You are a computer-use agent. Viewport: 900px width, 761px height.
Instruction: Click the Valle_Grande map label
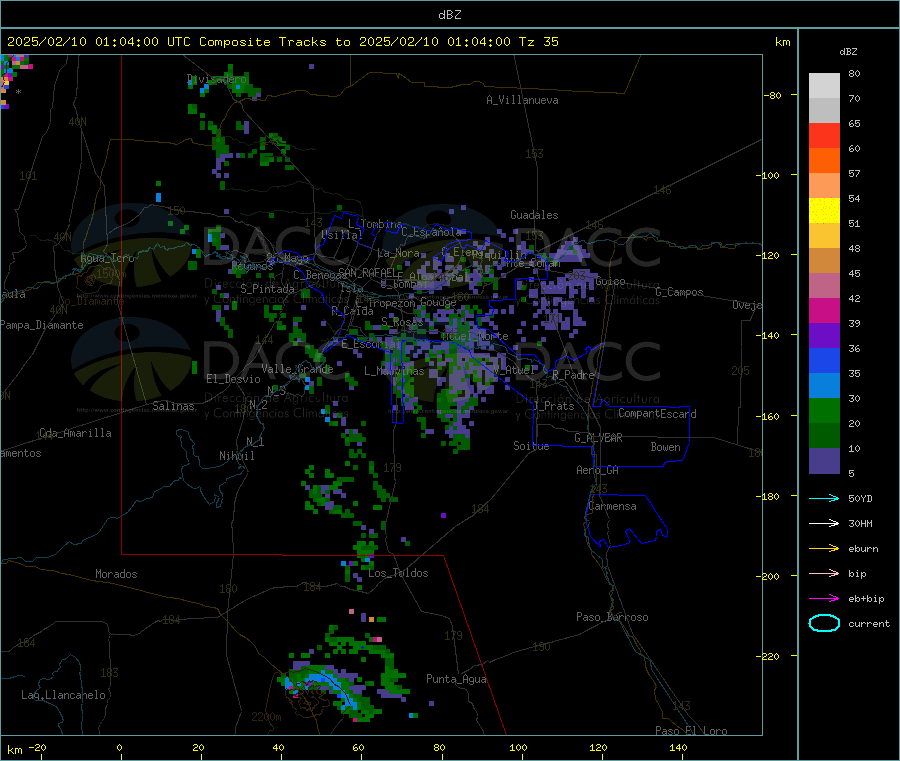297,369
